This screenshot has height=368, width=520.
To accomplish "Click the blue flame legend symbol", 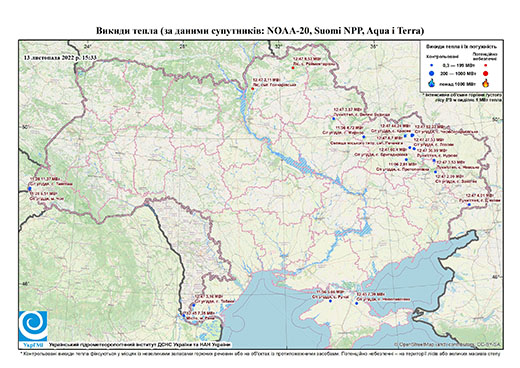I will 431,83.
